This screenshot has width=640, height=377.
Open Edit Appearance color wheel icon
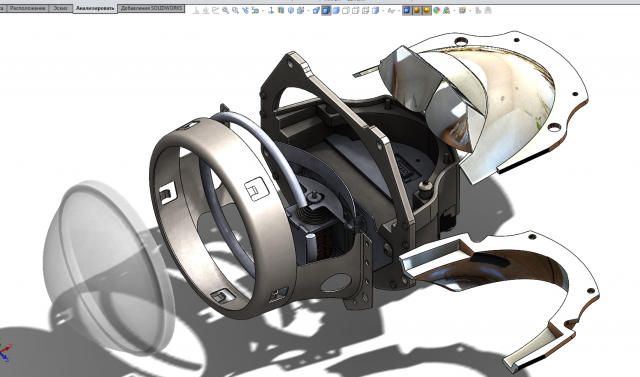click(x=436, y=11)
